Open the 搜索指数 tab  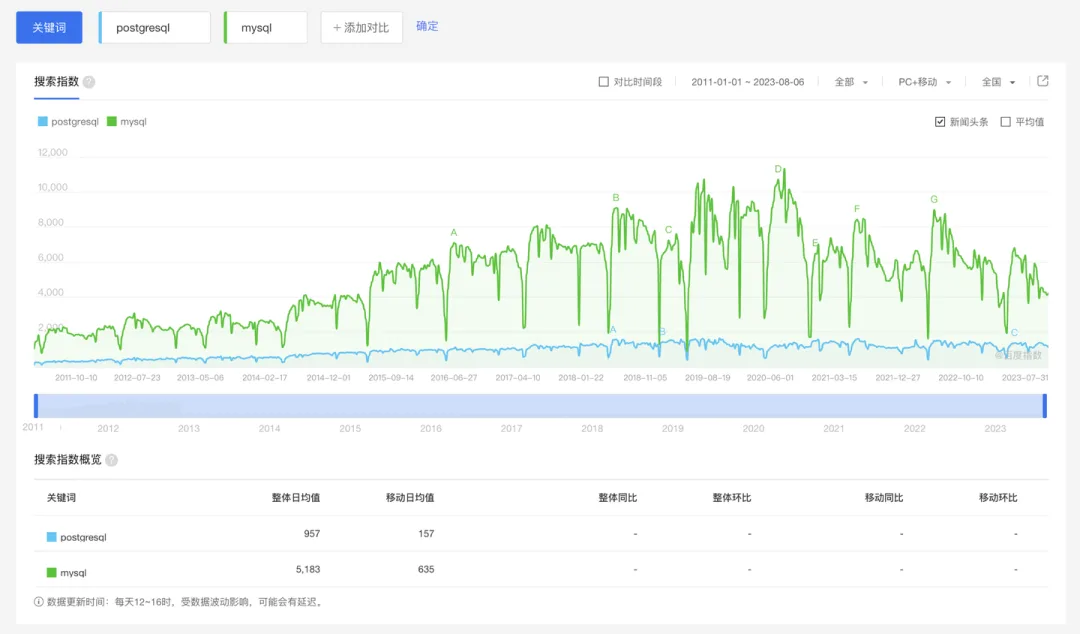tap(56, 81)
